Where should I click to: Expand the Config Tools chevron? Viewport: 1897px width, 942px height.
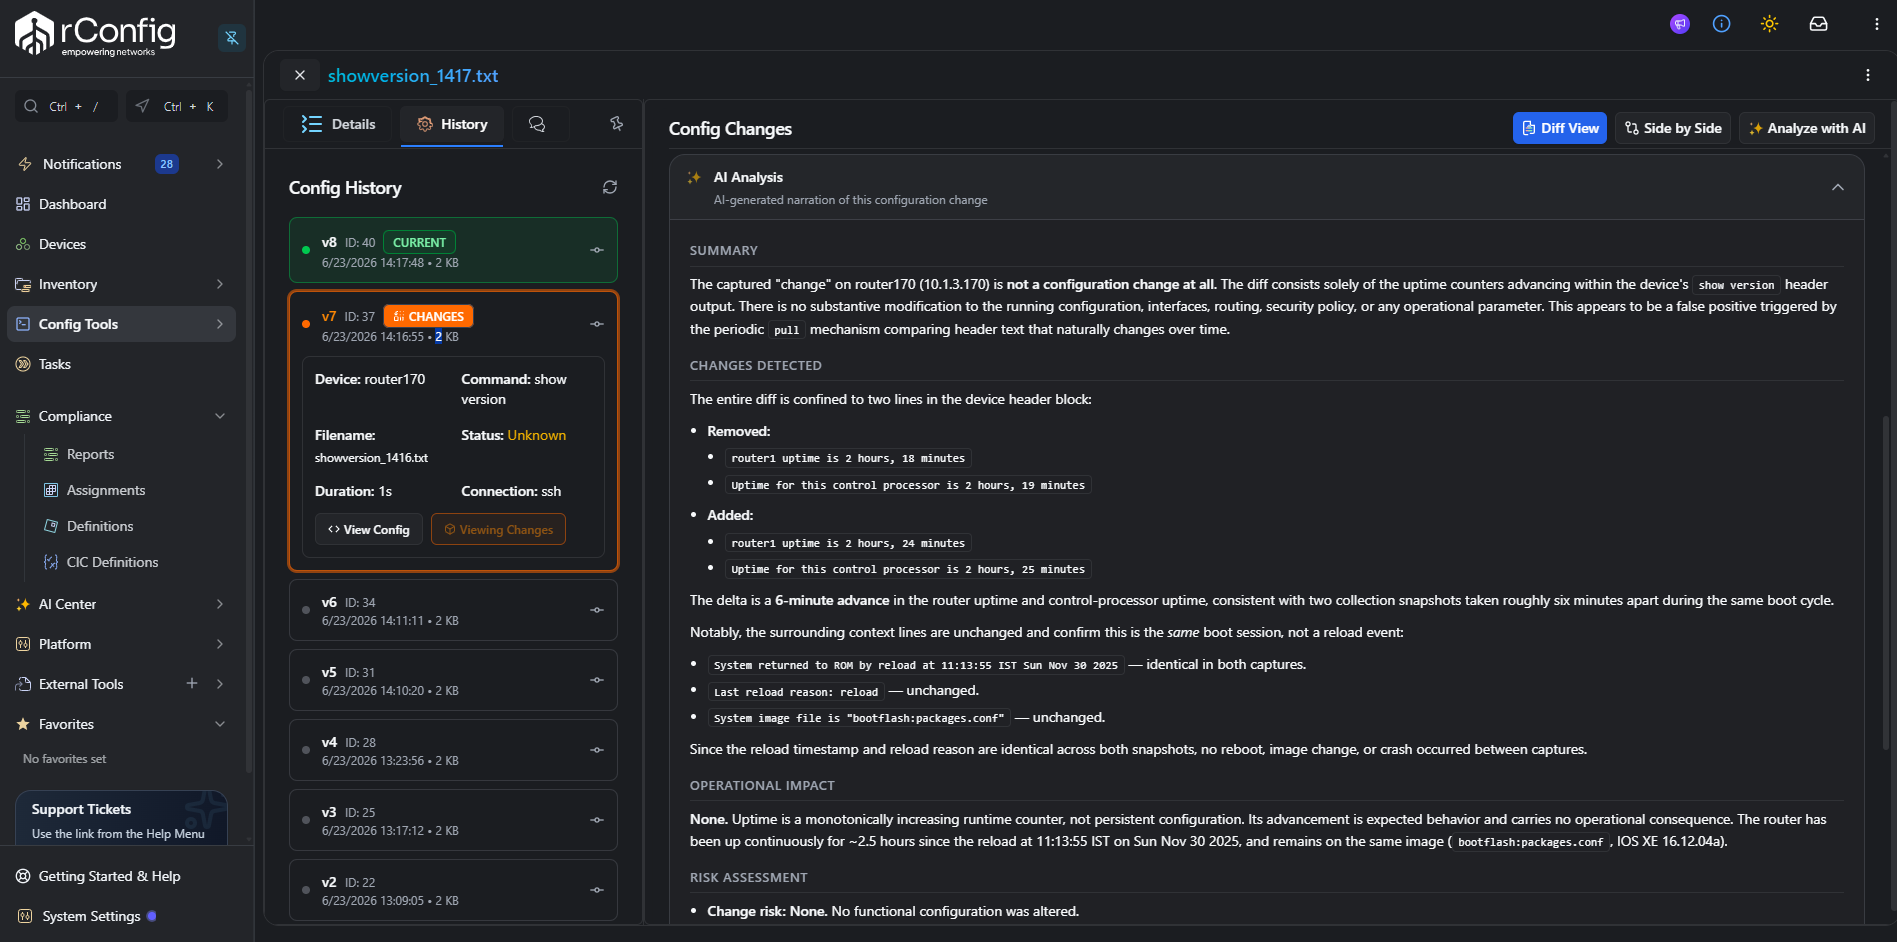(219, 324)
